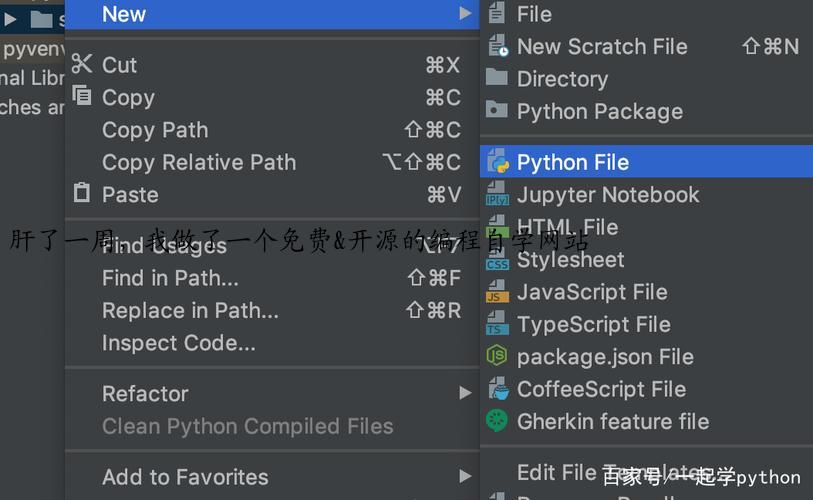Click the Jupyter Notebook icon
The height and width of the screenshot is (500, 813).
pos(497,196)
